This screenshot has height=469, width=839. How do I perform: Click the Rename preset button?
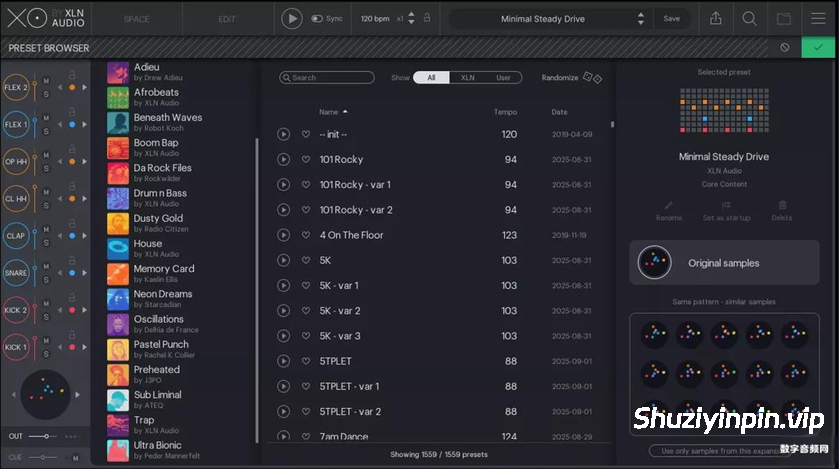[x=669, y=211]
